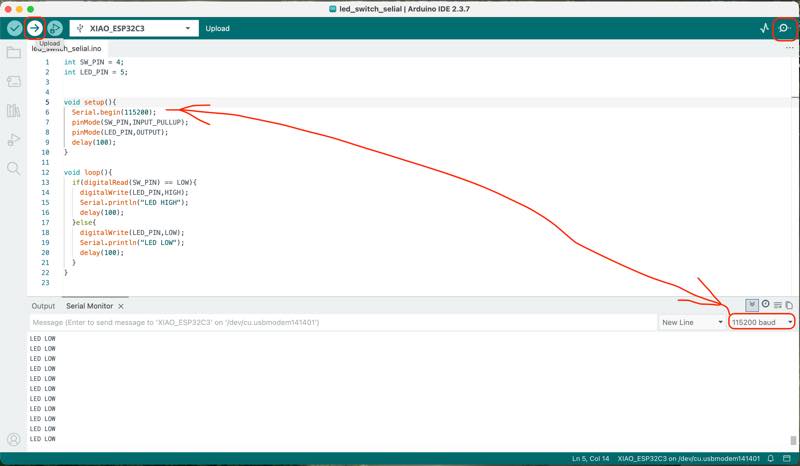Click the pinMode(SW_PIN,INPUT_PULLUP) line
This screenshot has height=466, width=800.
[130, 122]
